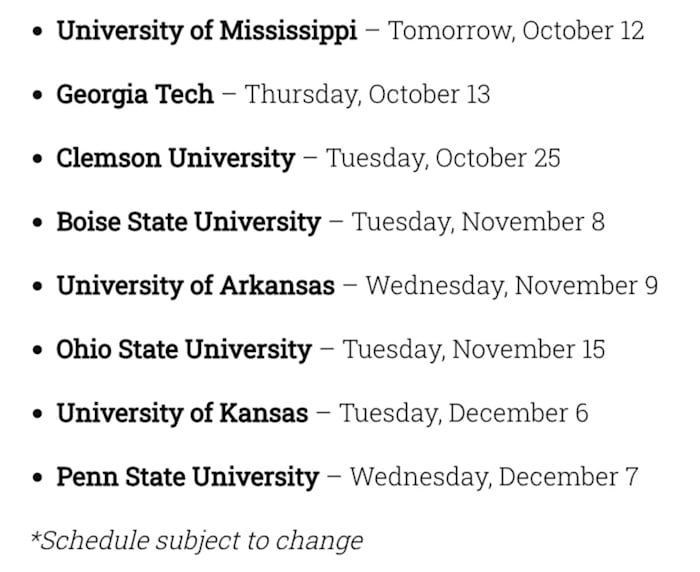
Task: Select the Georgia Tech list entry name
Action: [x=135, y=95]
